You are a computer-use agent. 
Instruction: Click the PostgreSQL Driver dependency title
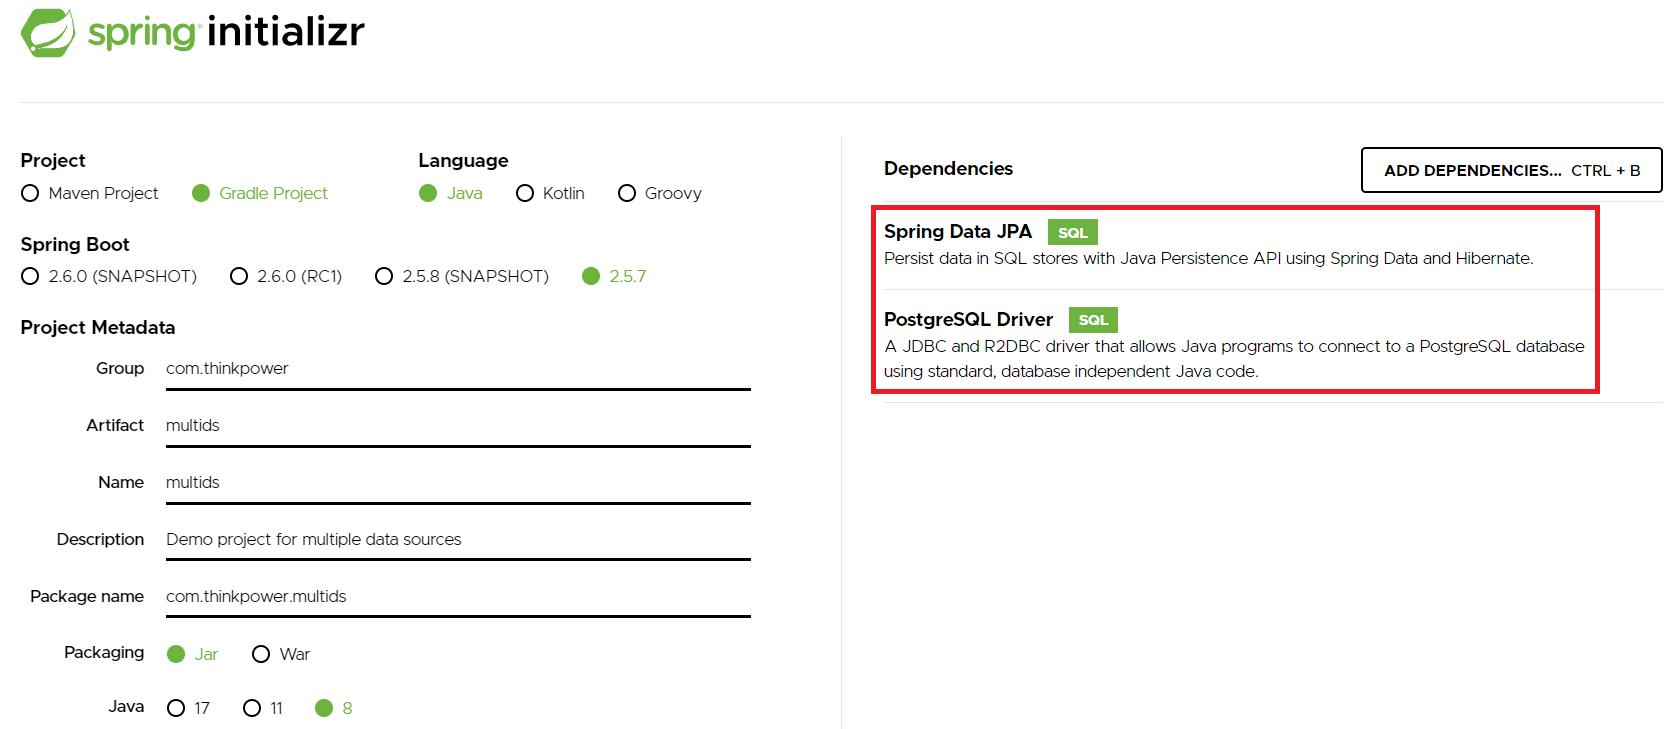click(x=968, y=319)
